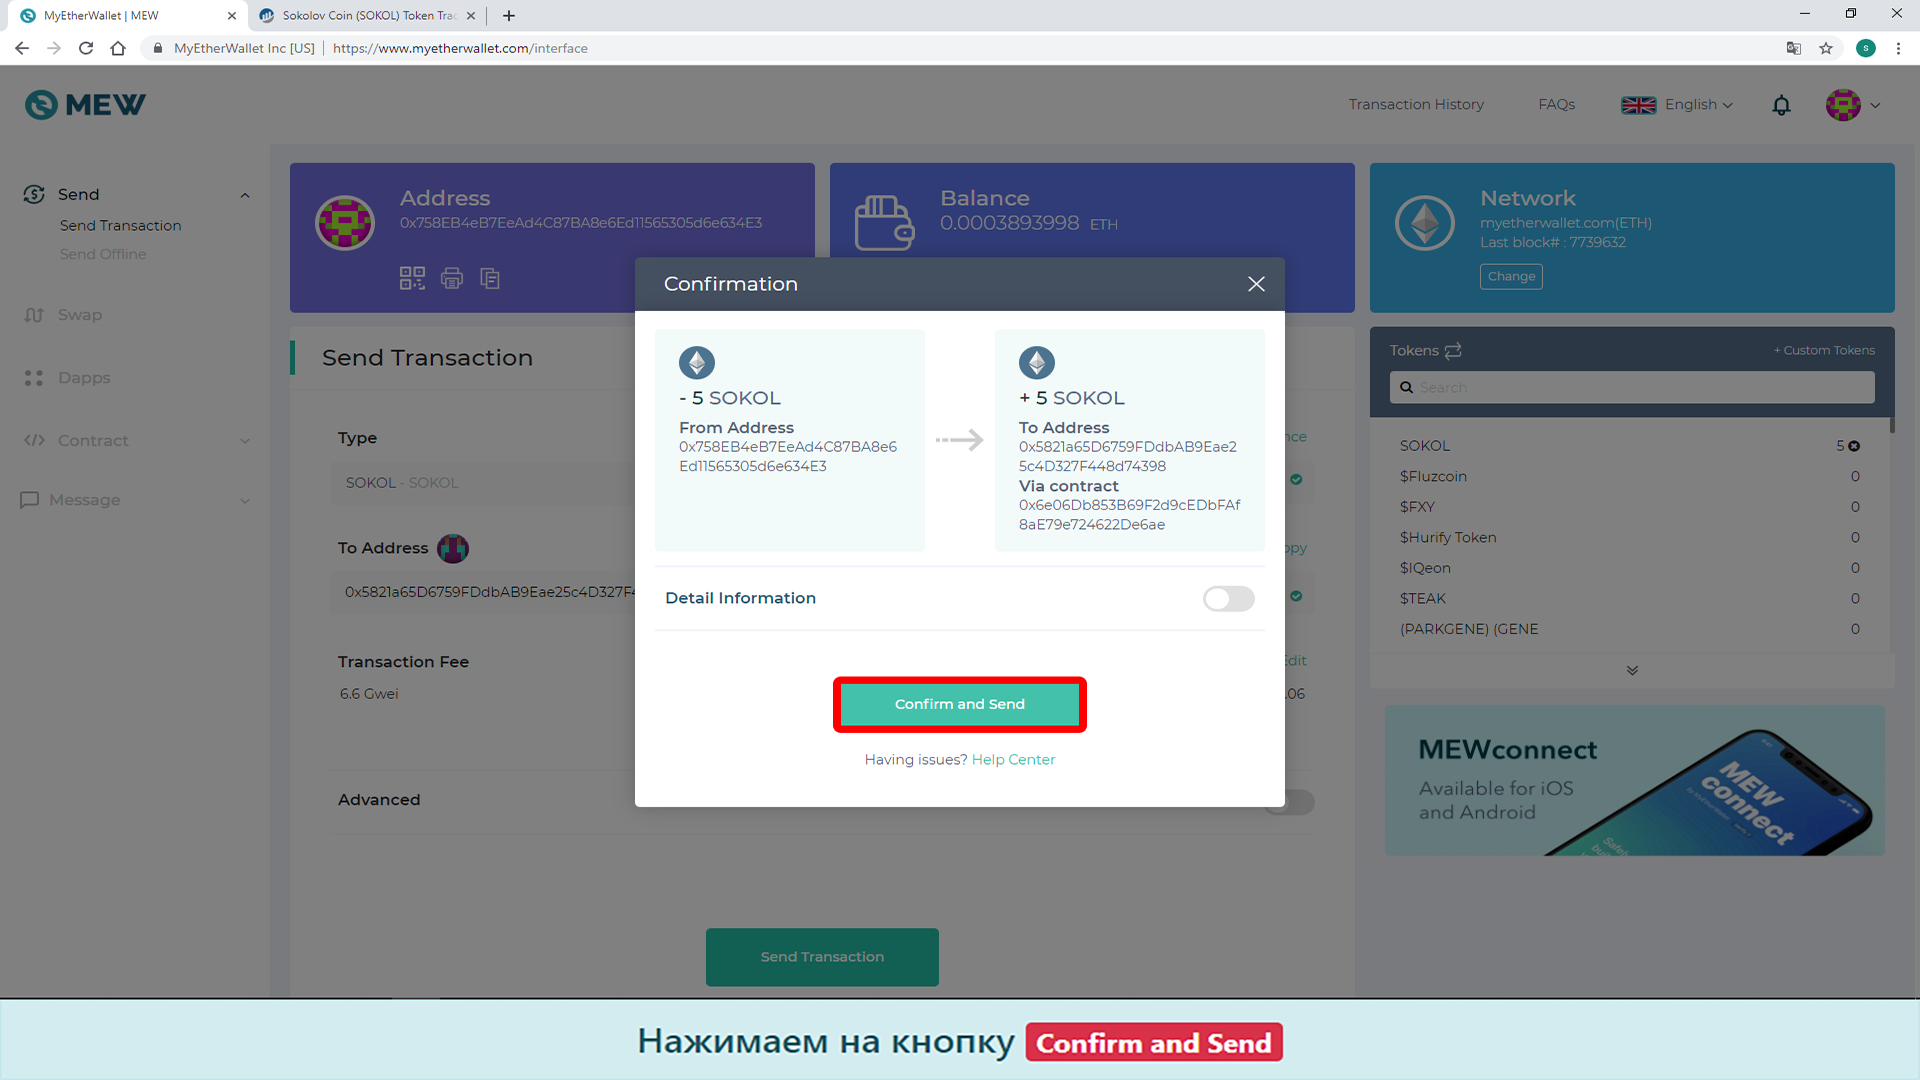Bookmark this page with star

(1826, 48)
